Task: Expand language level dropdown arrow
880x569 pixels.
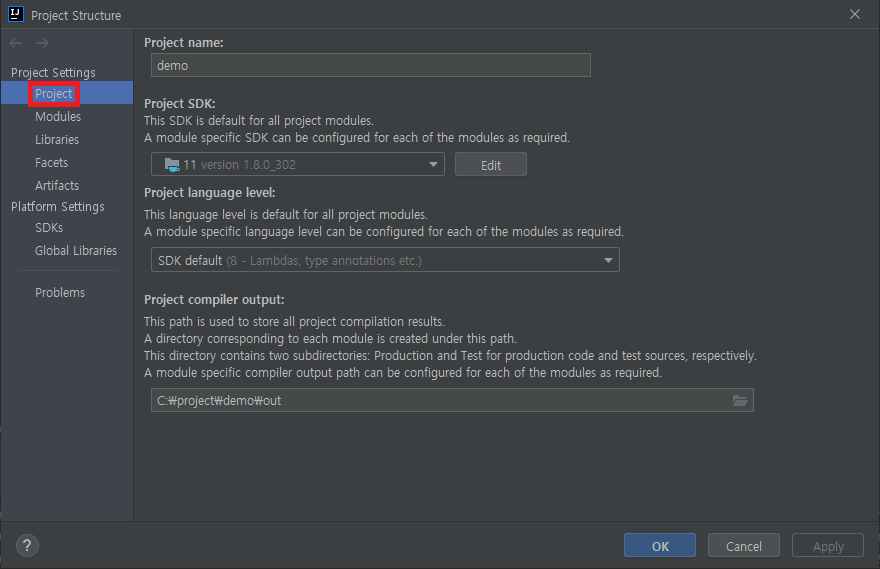Action: click(608, 260)
